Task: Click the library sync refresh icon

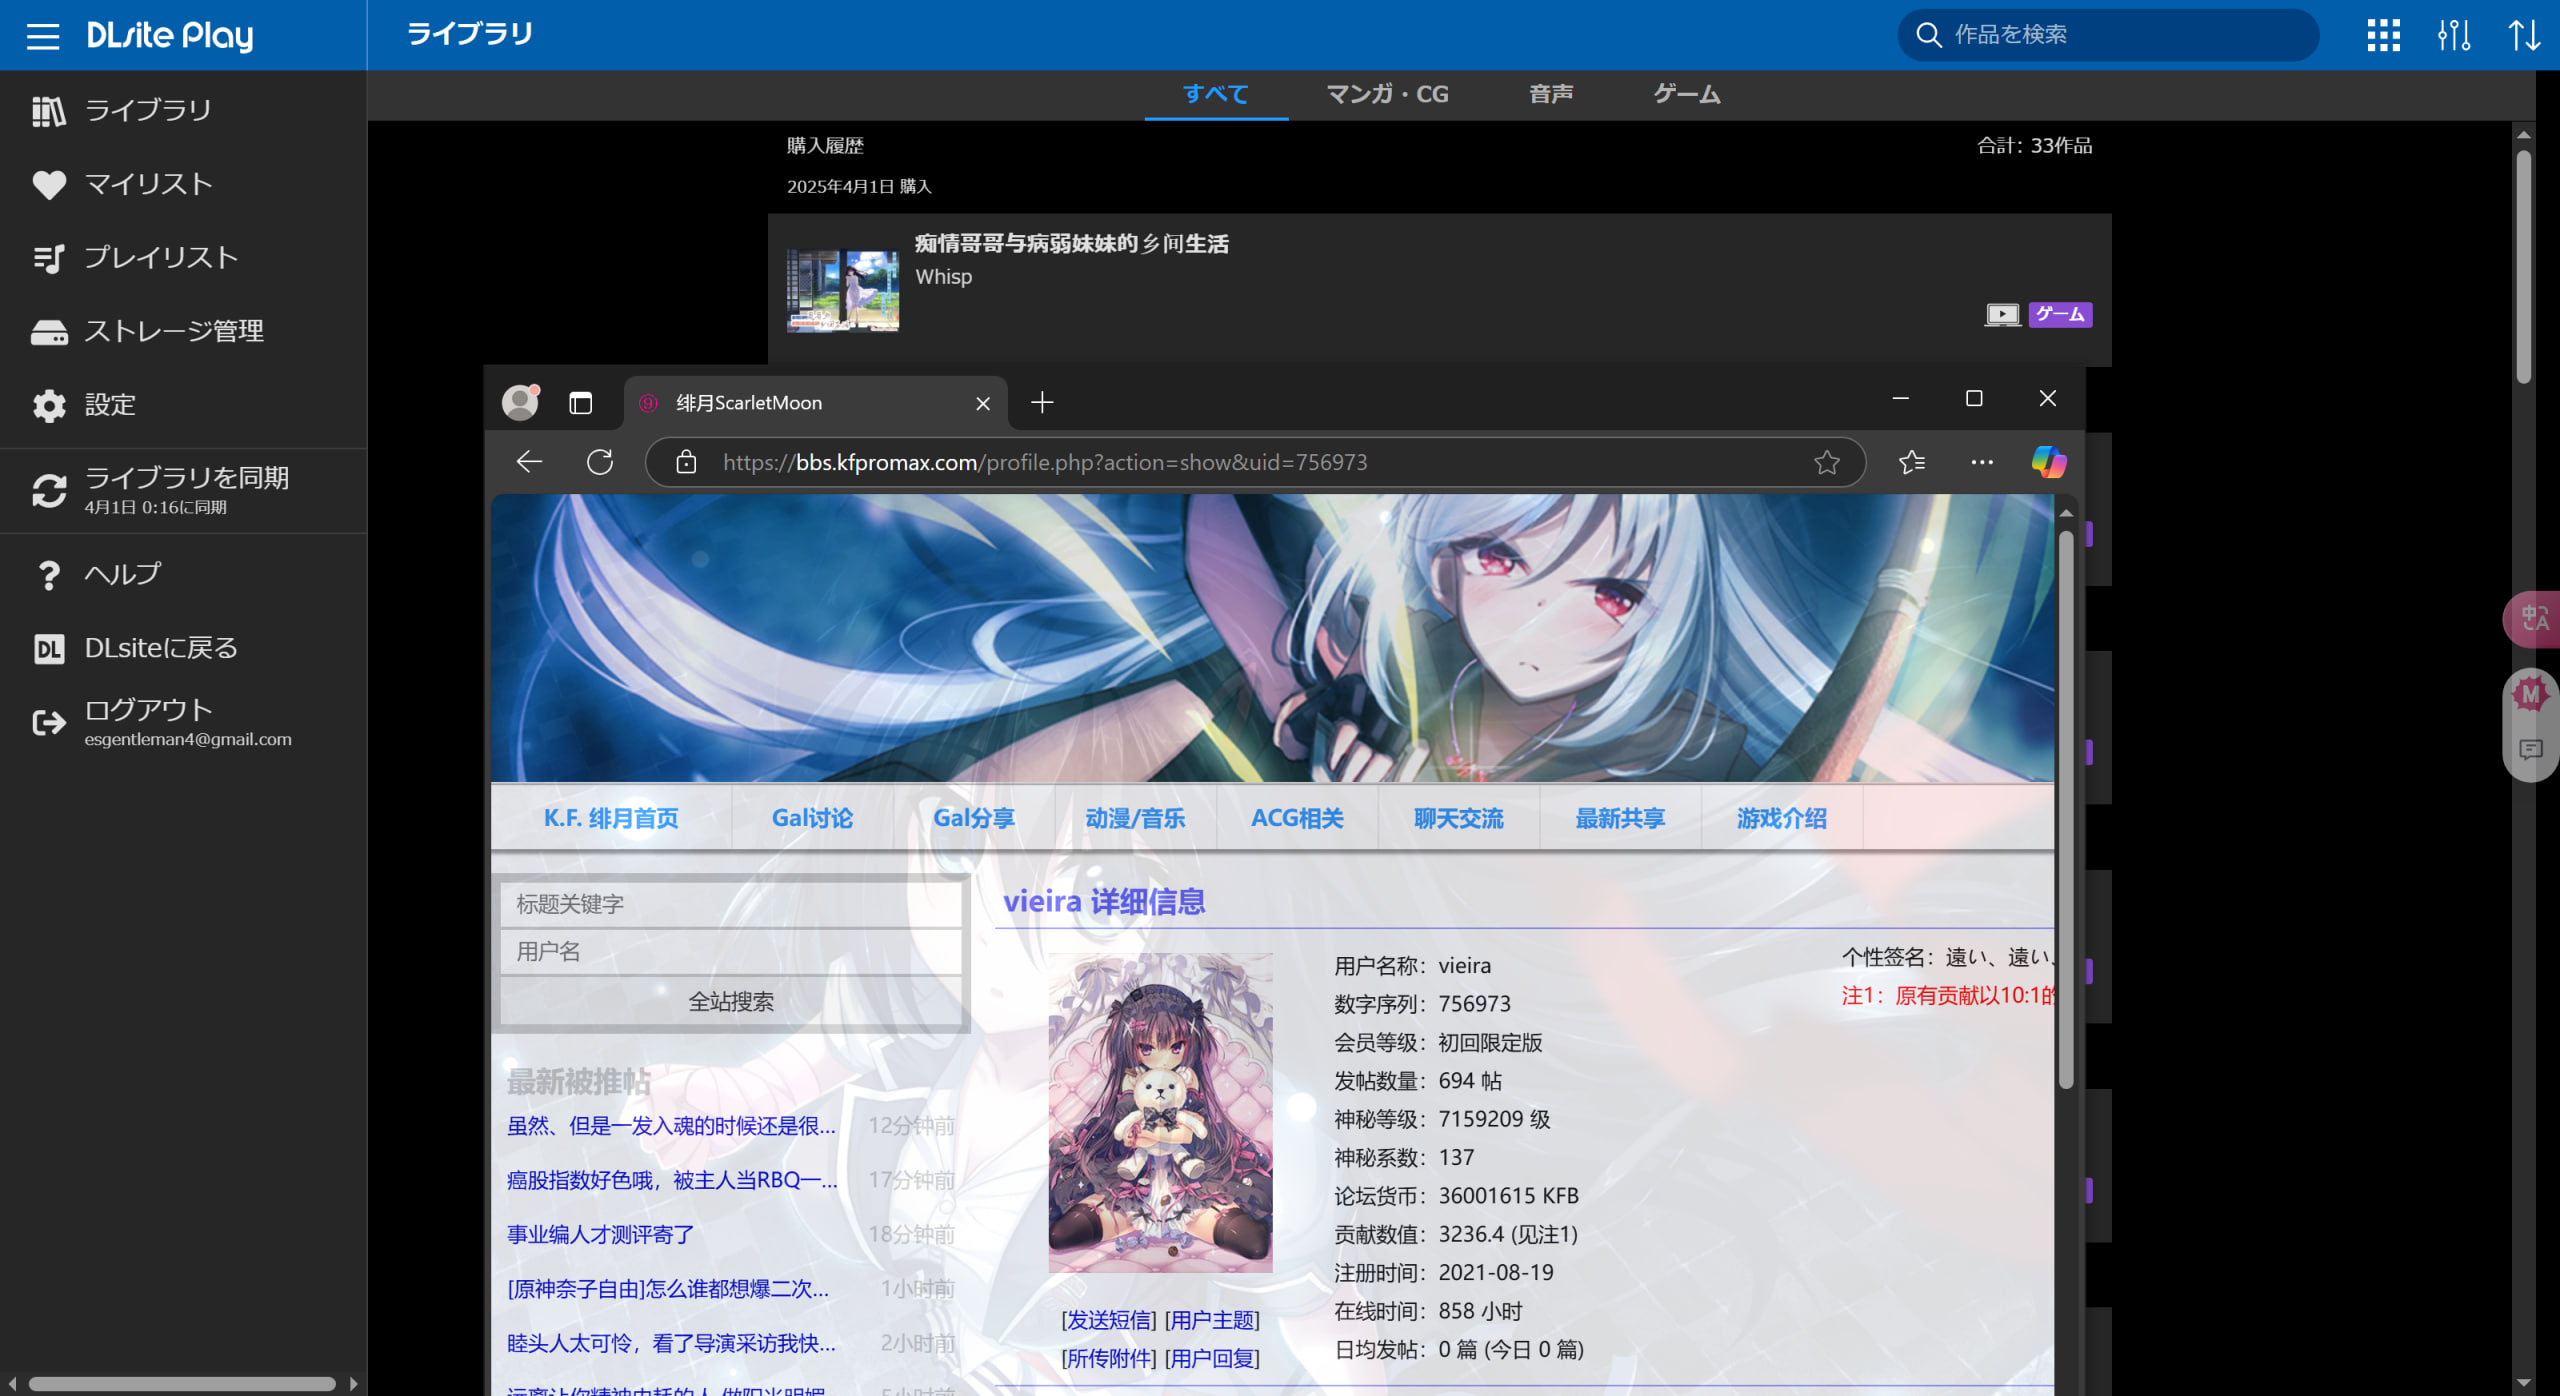Action: 48,491
